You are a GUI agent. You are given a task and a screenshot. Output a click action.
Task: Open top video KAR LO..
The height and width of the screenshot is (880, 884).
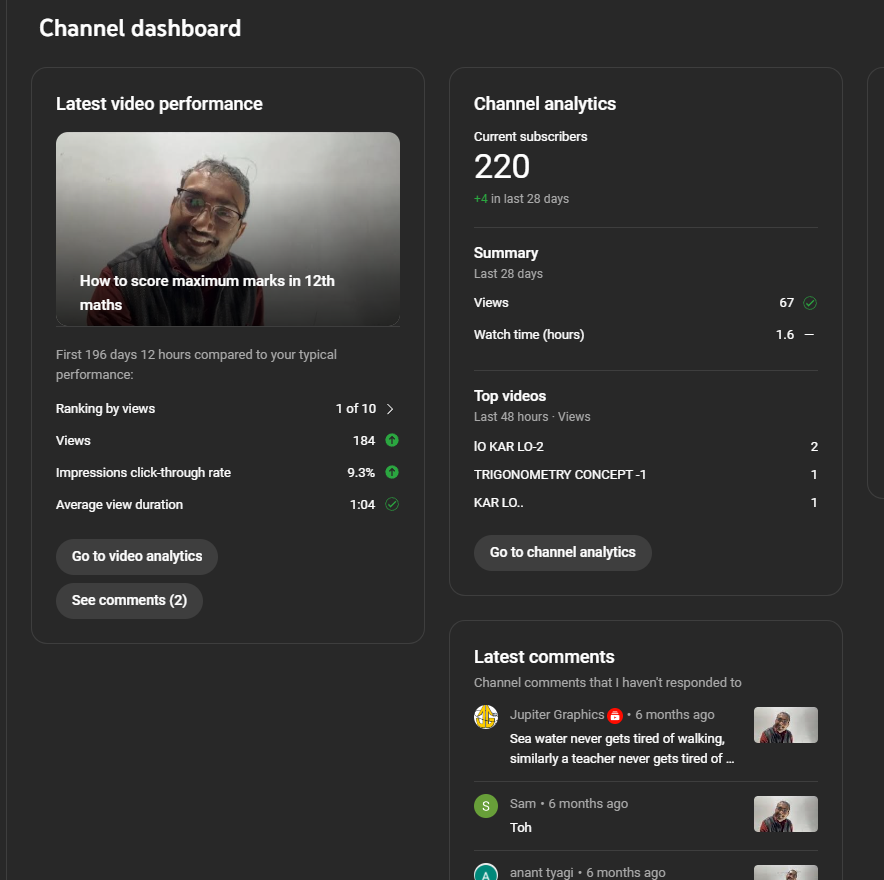coord(499,503)
